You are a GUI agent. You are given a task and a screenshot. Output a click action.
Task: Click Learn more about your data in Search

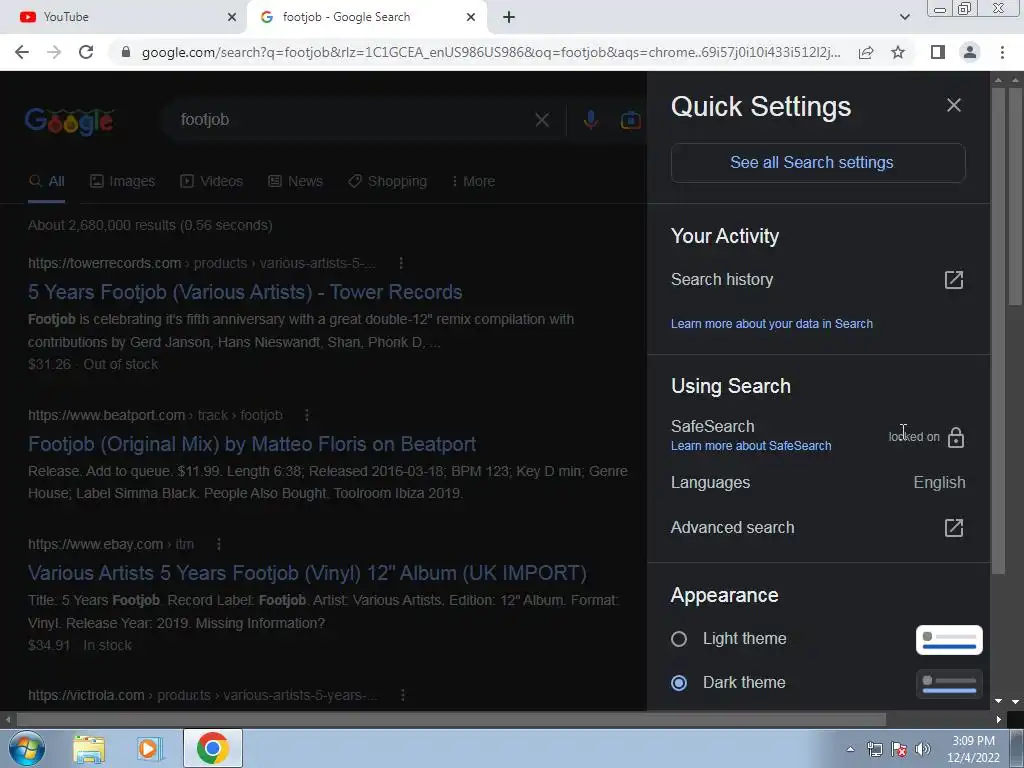pos(771,324)
